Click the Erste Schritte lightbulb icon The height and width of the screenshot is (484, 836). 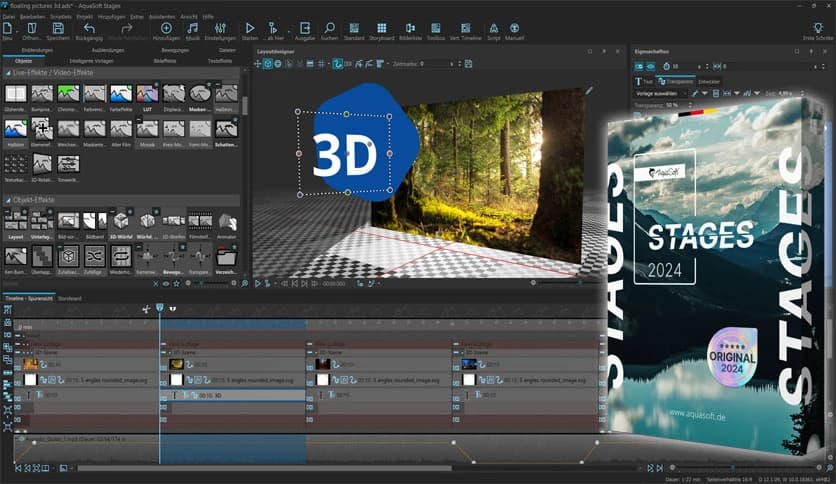[818, 28]
